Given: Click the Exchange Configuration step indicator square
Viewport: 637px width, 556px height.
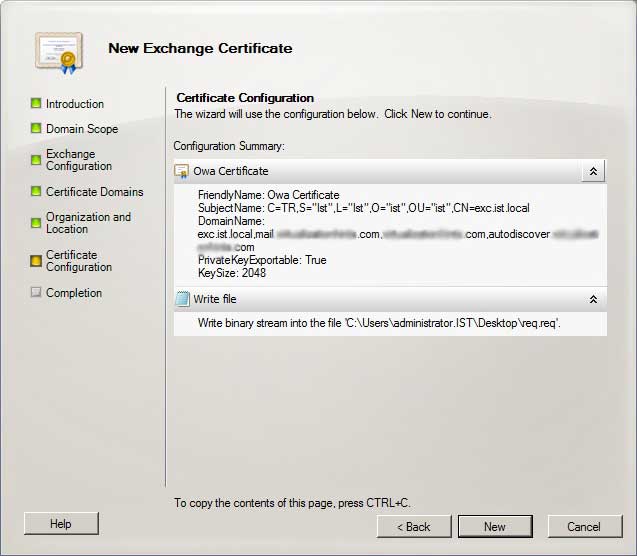Looking at the screenshot, I should (x=36, y=160).
